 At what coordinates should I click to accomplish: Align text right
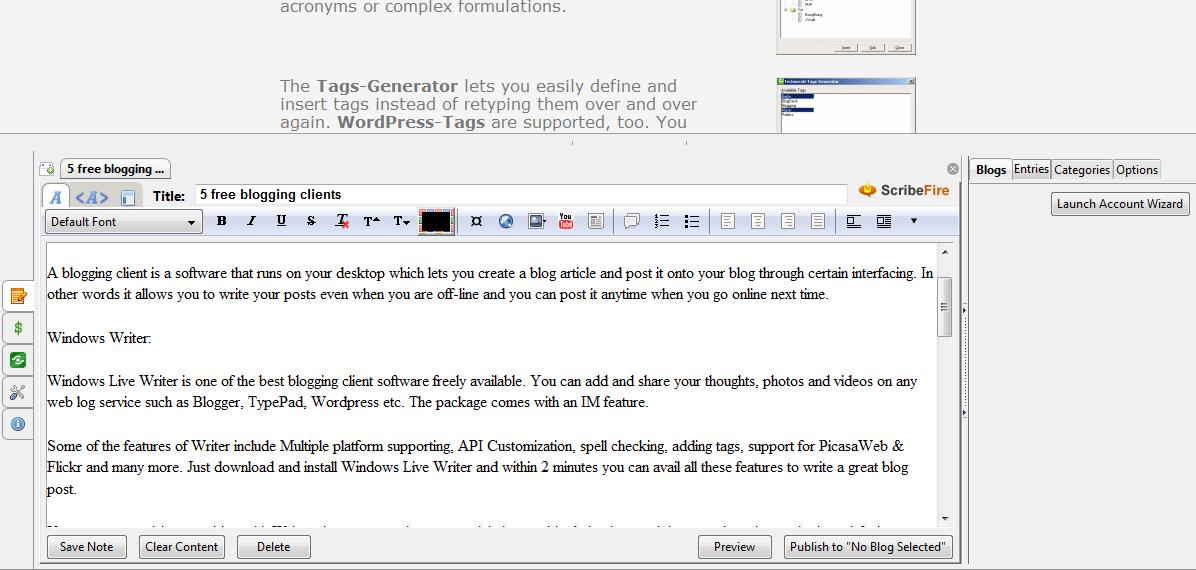coord(788,221)
